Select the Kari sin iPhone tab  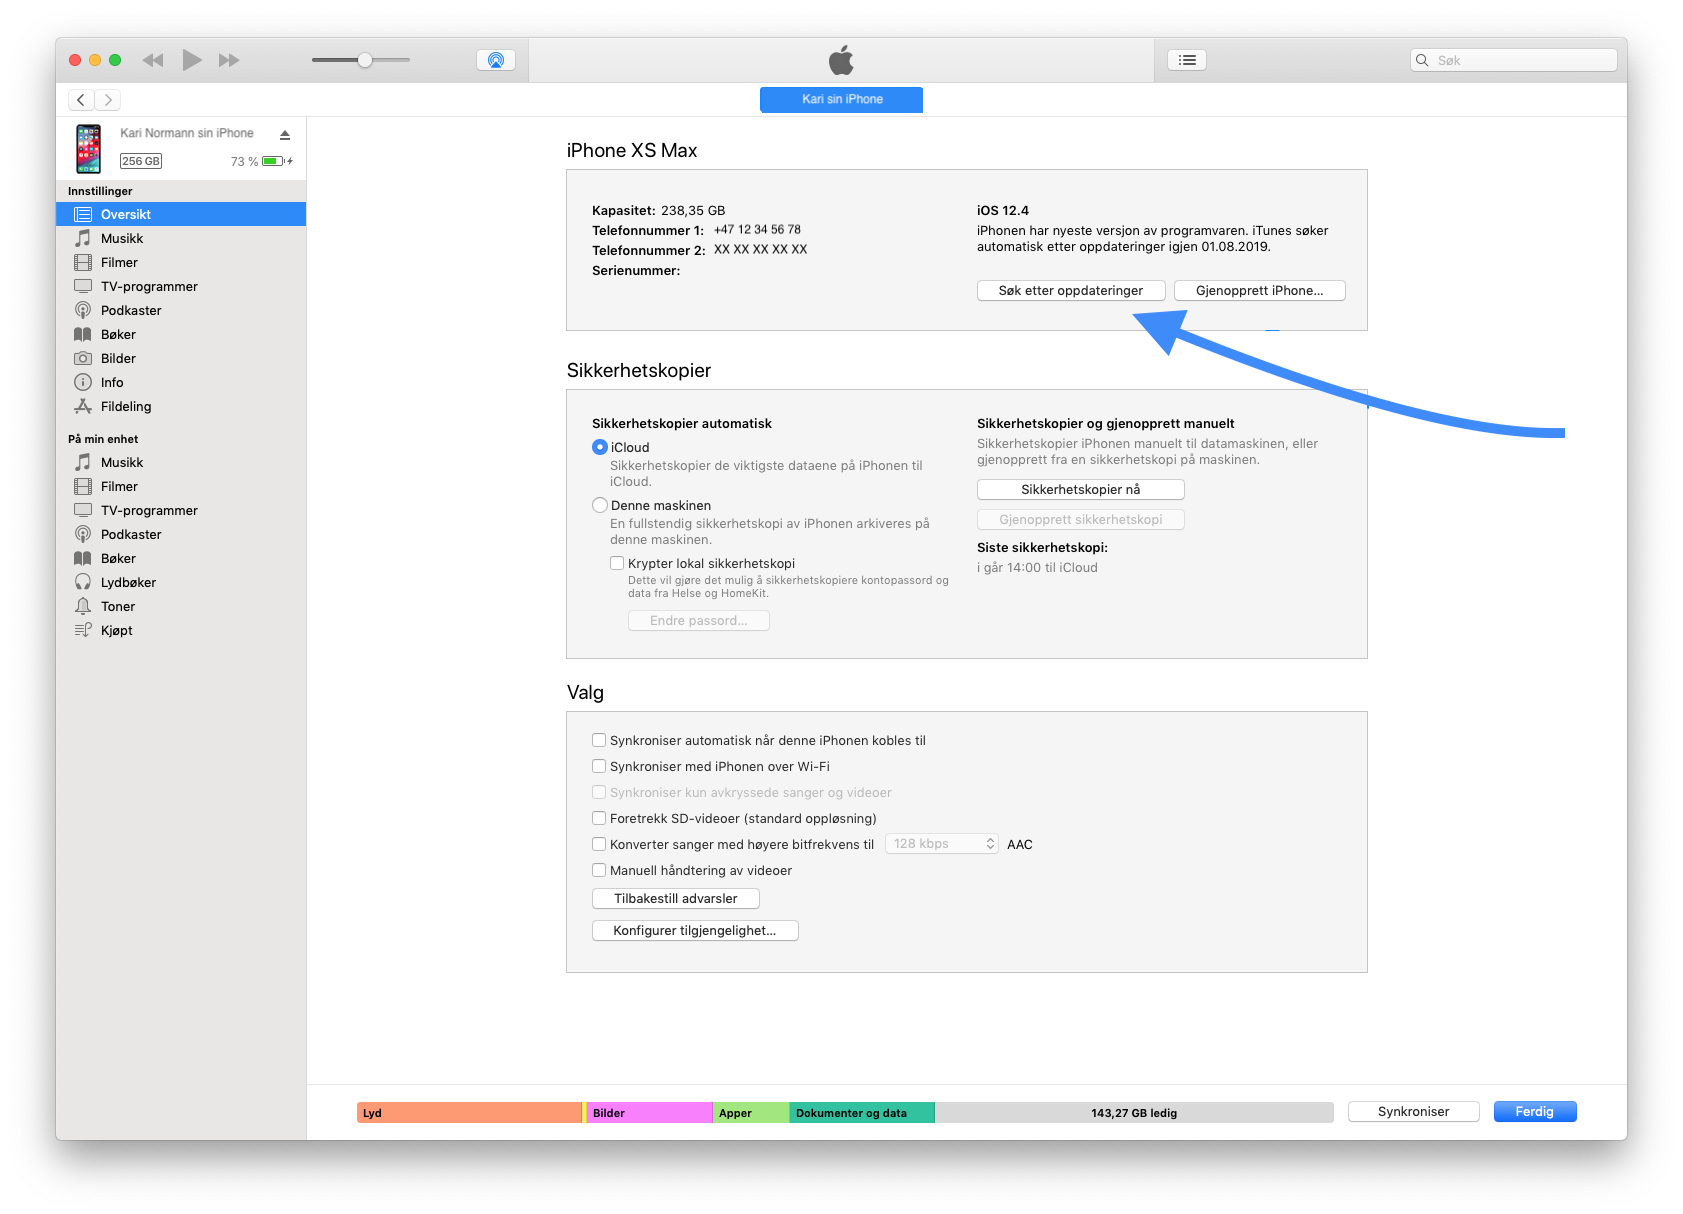click(841, 99)
